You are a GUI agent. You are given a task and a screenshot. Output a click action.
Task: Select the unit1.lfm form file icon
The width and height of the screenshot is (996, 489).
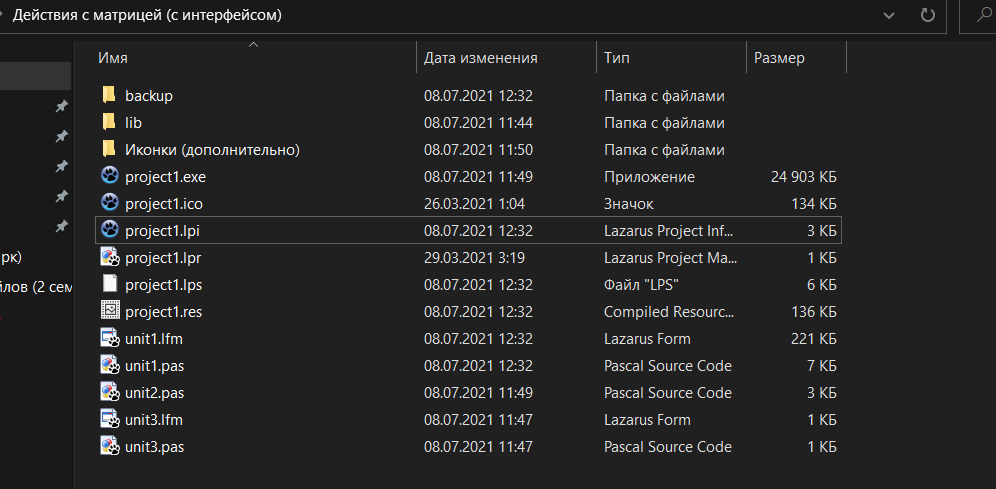110,339
